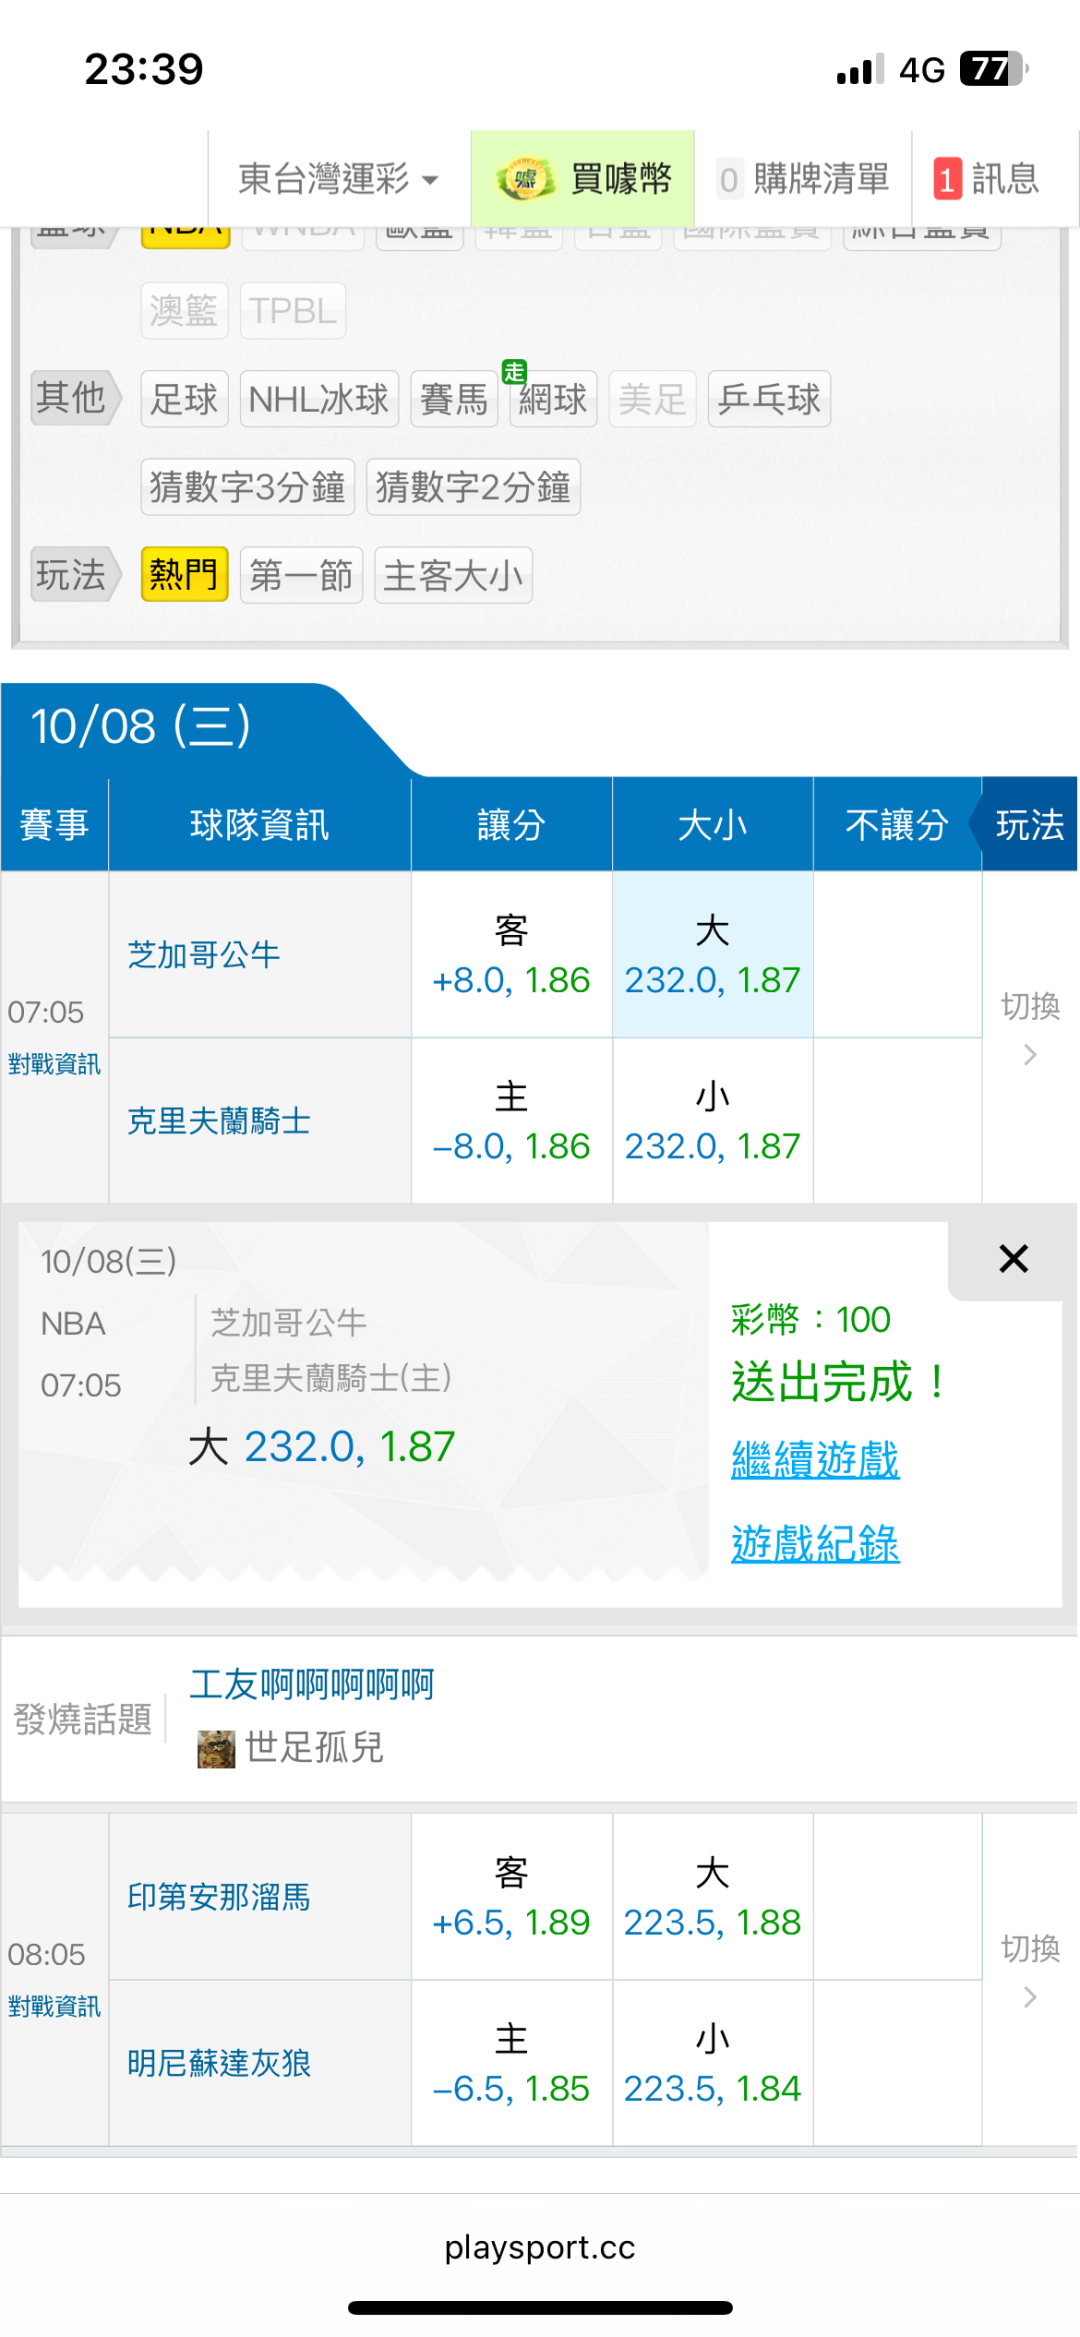Pick 小 223.5, 1.84 under bet
1080x2337 pixels.
tap(712, 2063)
